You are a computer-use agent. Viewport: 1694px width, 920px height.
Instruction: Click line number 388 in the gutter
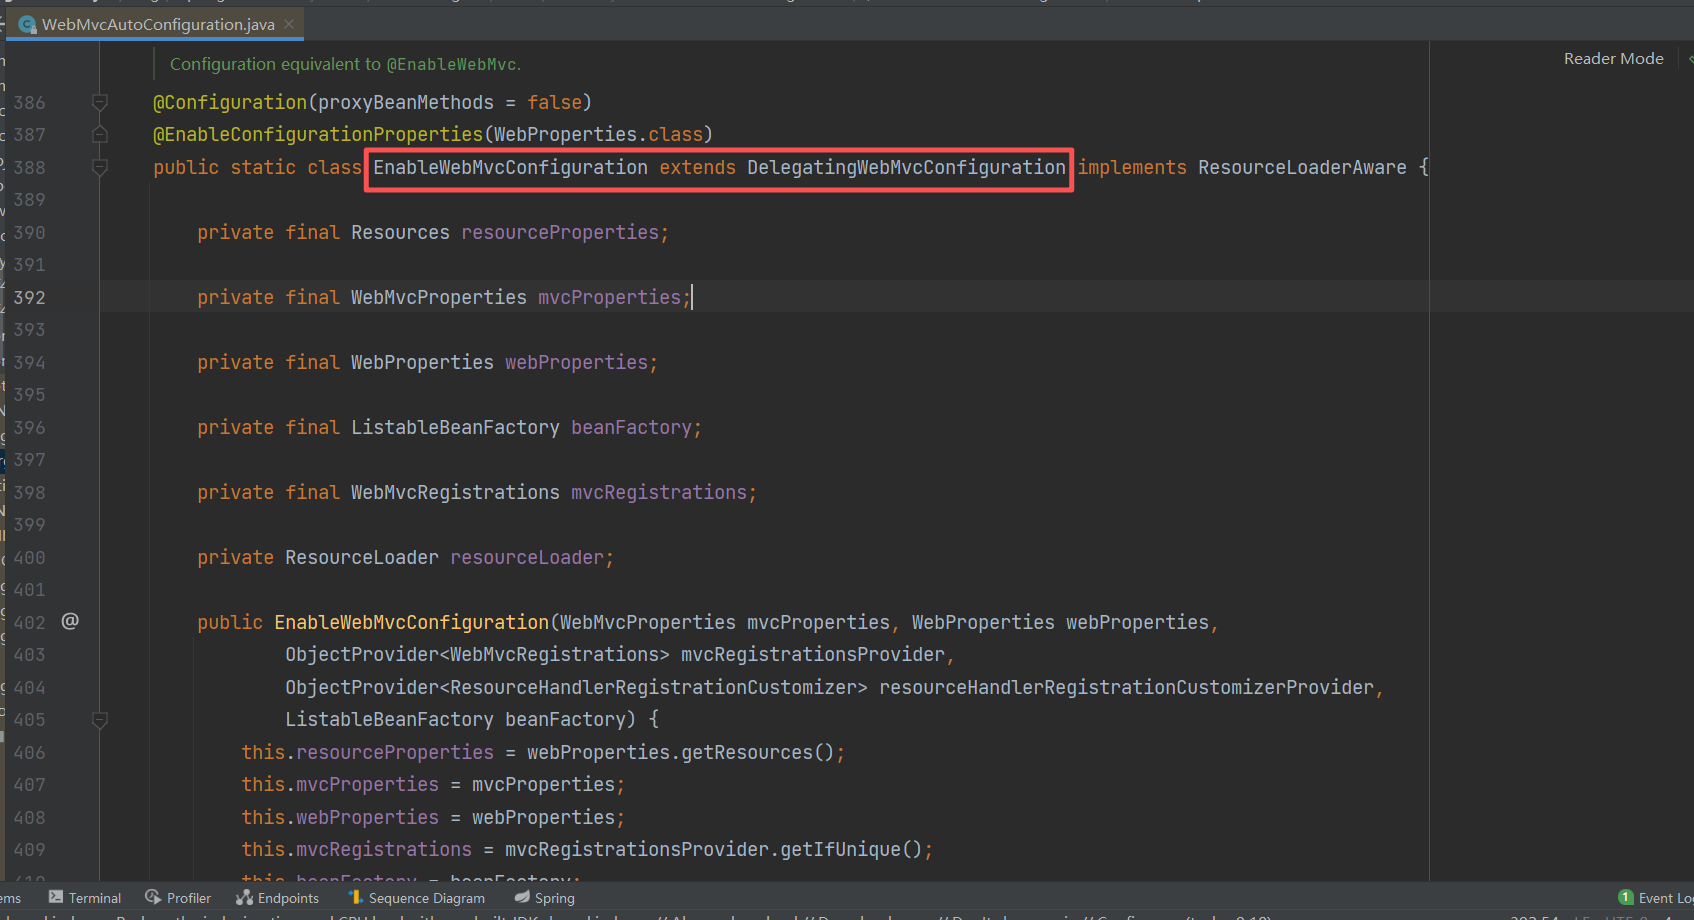[29, 167]
